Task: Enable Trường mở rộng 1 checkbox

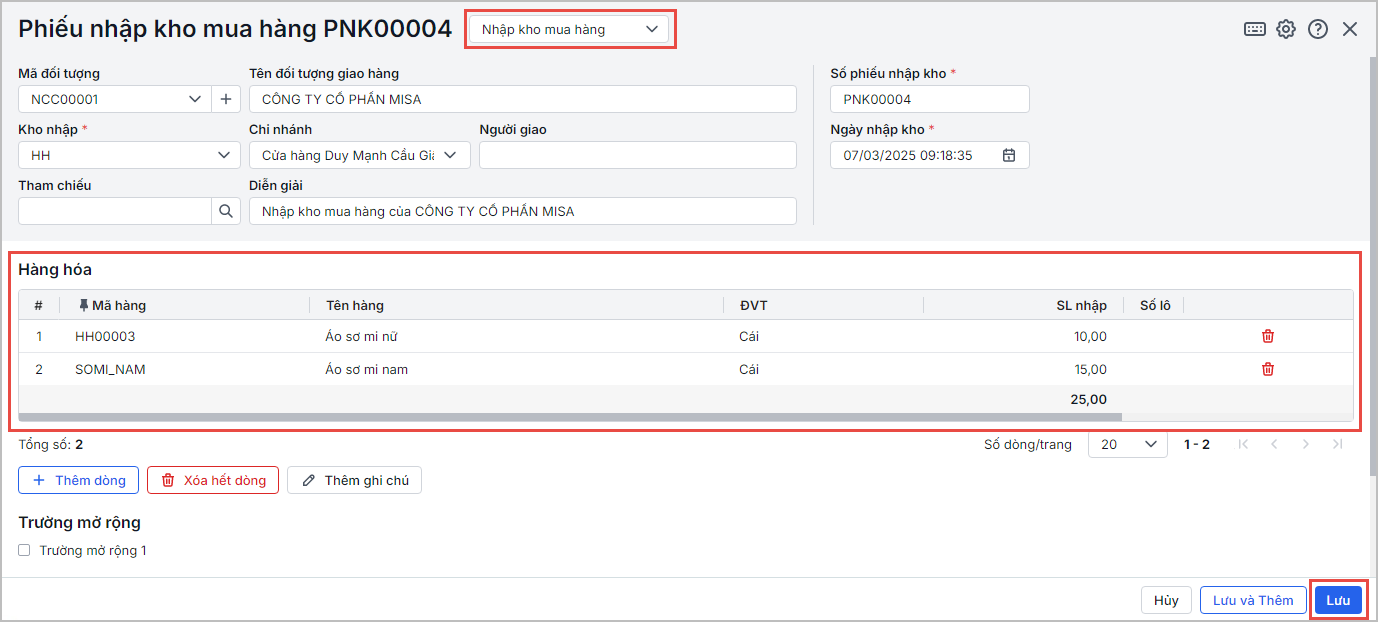Action: click(25, 550)
